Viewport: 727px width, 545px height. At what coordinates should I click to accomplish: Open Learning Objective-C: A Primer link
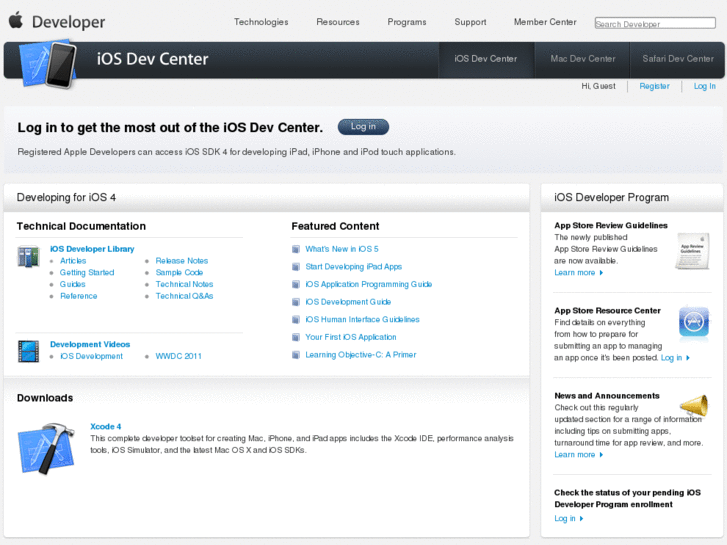pyautogui.click(x=361, y=355)
